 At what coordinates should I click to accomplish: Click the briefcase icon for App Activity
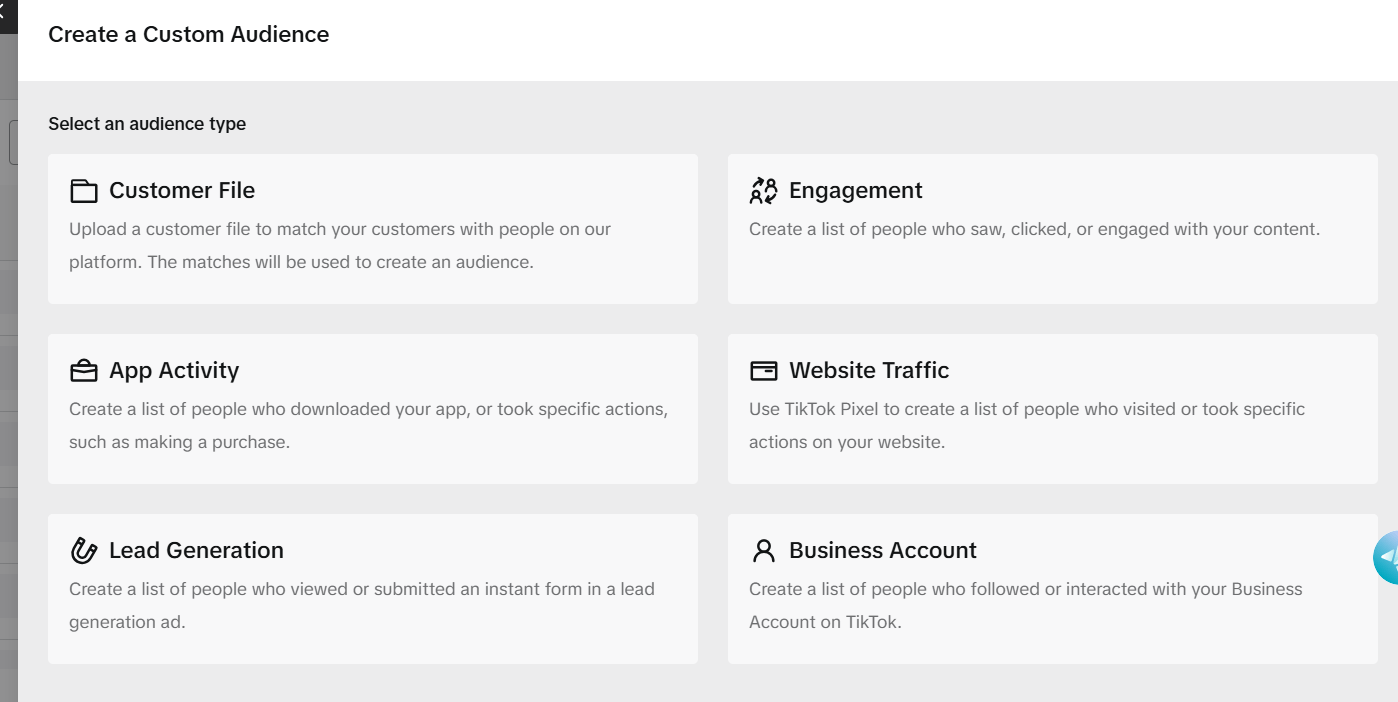(84, 371)
